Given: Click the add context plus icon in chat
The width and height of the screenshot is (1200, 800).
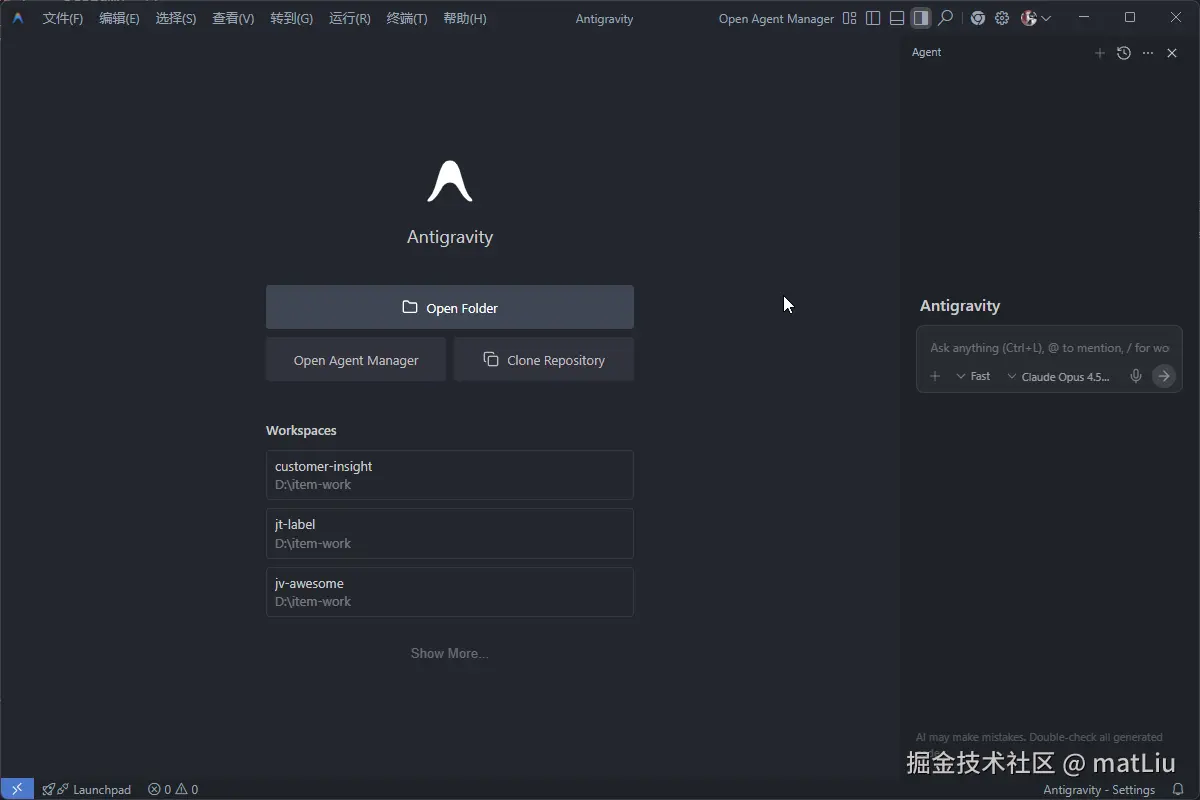Looking at the screenshot, I should point(935,376).
